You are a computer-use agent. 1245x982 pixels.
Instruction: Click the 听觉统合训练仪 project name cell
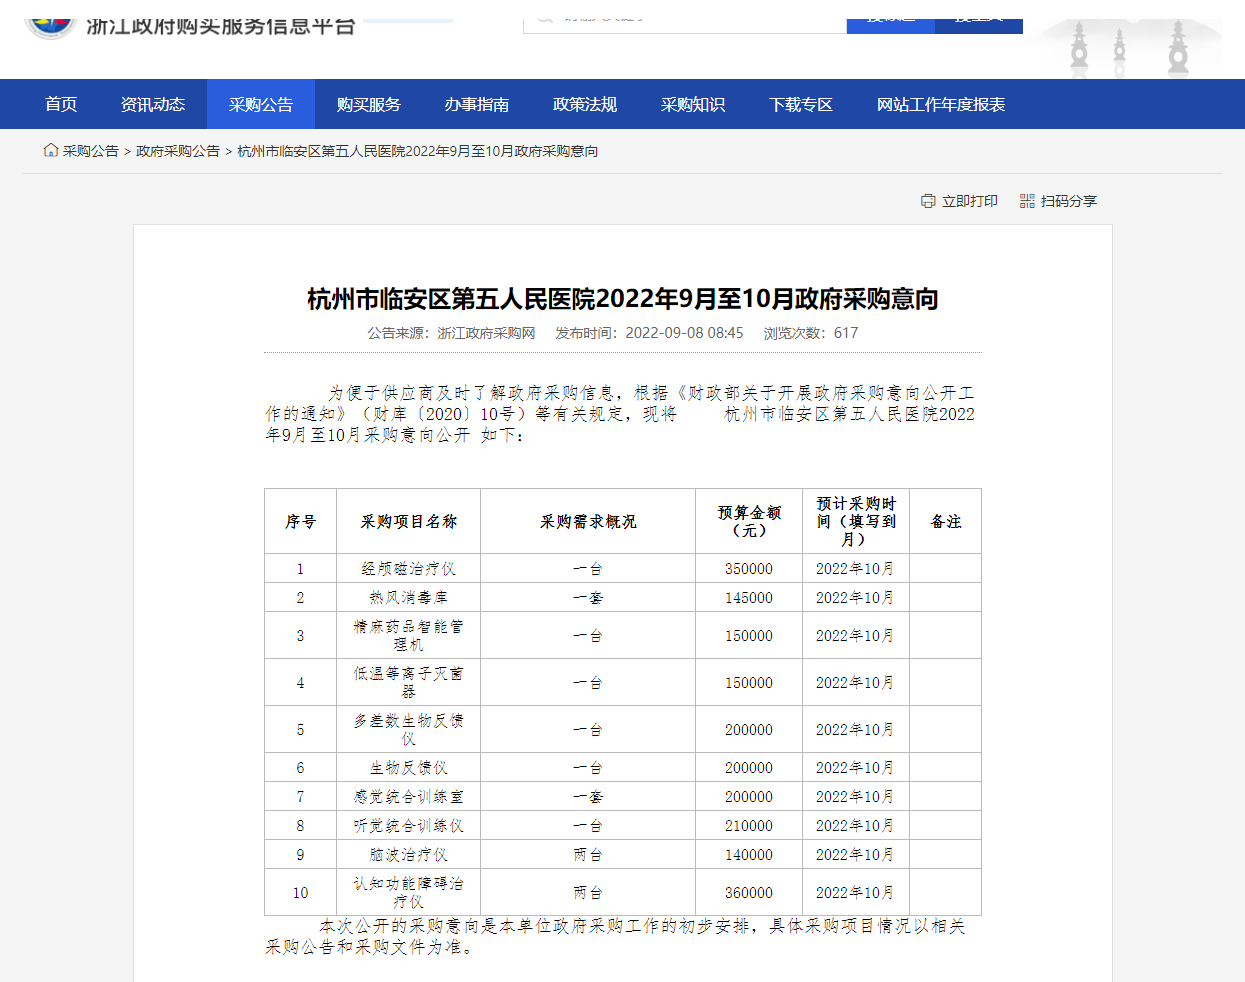click(409, 825)
